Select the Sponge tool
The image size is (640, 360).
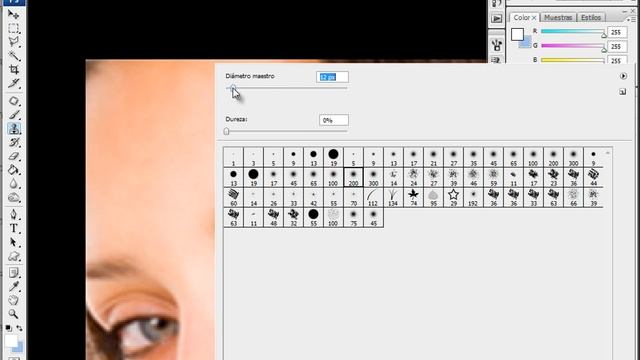14,198
